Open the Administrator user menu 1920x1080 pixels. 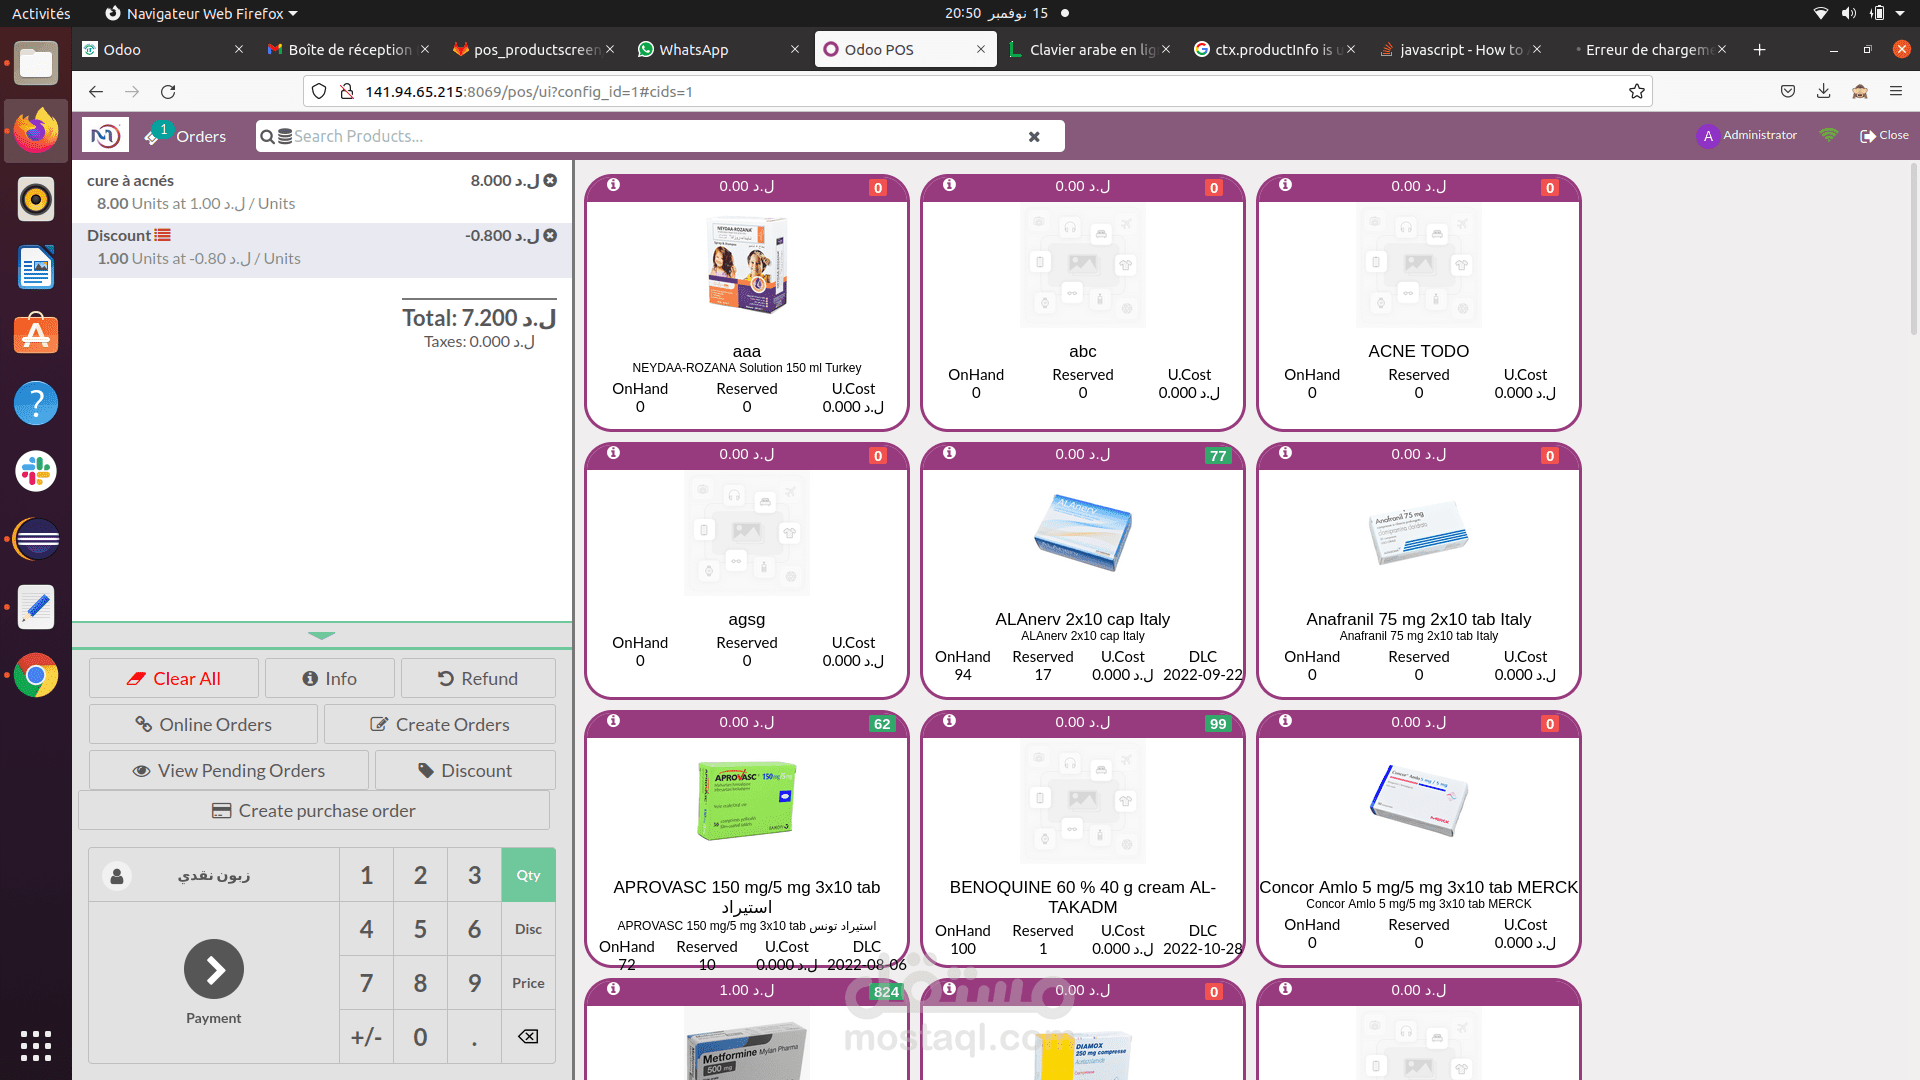(1747, 135)
